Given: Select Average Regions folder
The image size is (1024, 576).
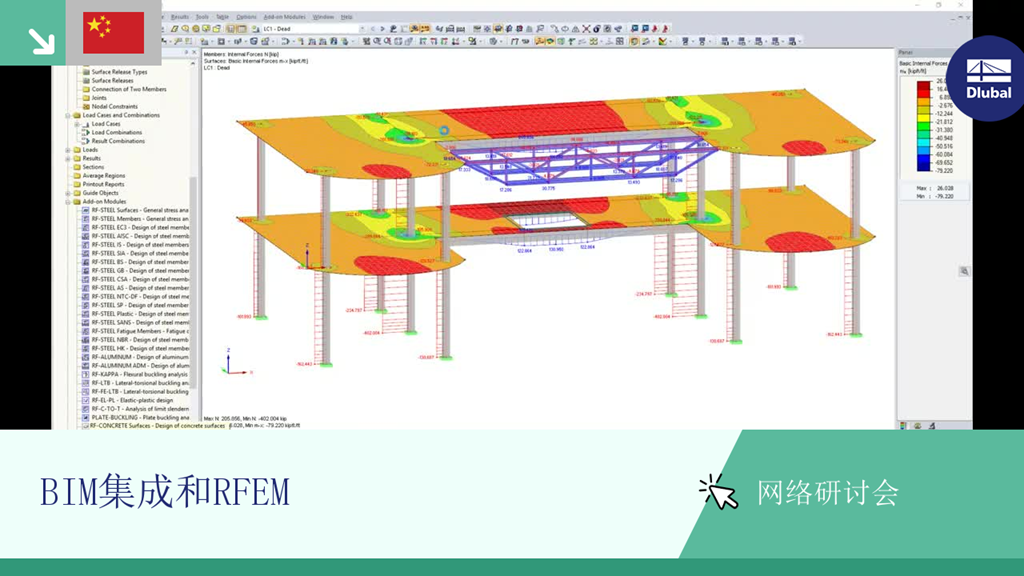Looking at the screenshot, I should coord(103,175).
